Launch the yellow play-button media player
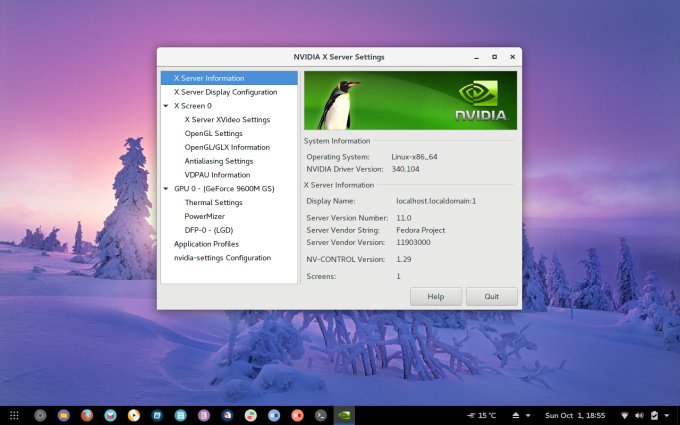Image resolution: width=680 pixels, height=425 pixels. pos(134,415)
